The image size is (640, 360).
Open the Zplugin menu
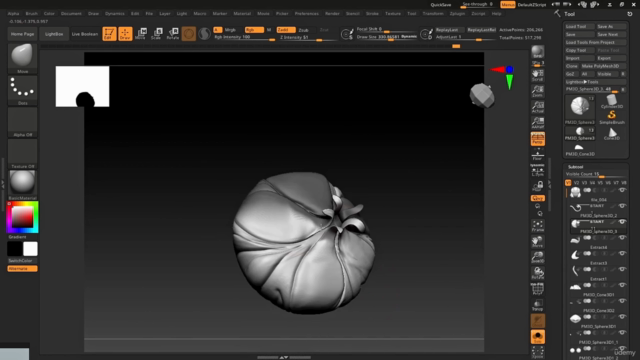(x=457, y=13)
